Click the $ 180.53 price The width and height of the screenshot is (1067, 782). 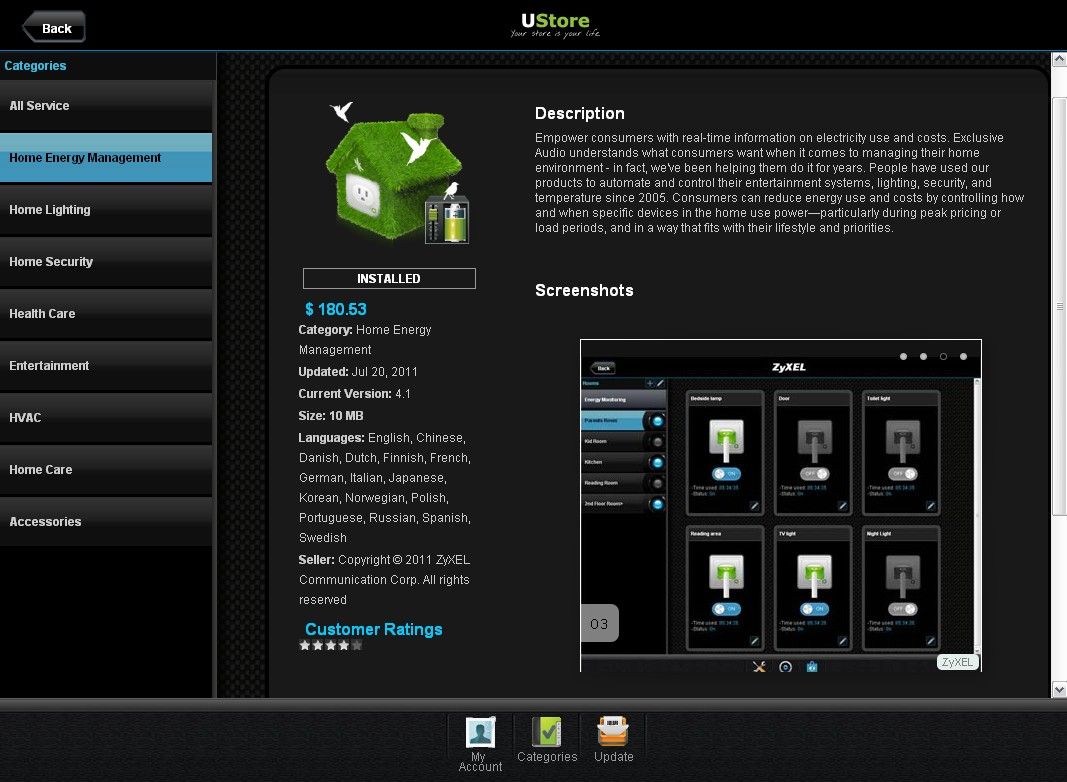point(335,310)
